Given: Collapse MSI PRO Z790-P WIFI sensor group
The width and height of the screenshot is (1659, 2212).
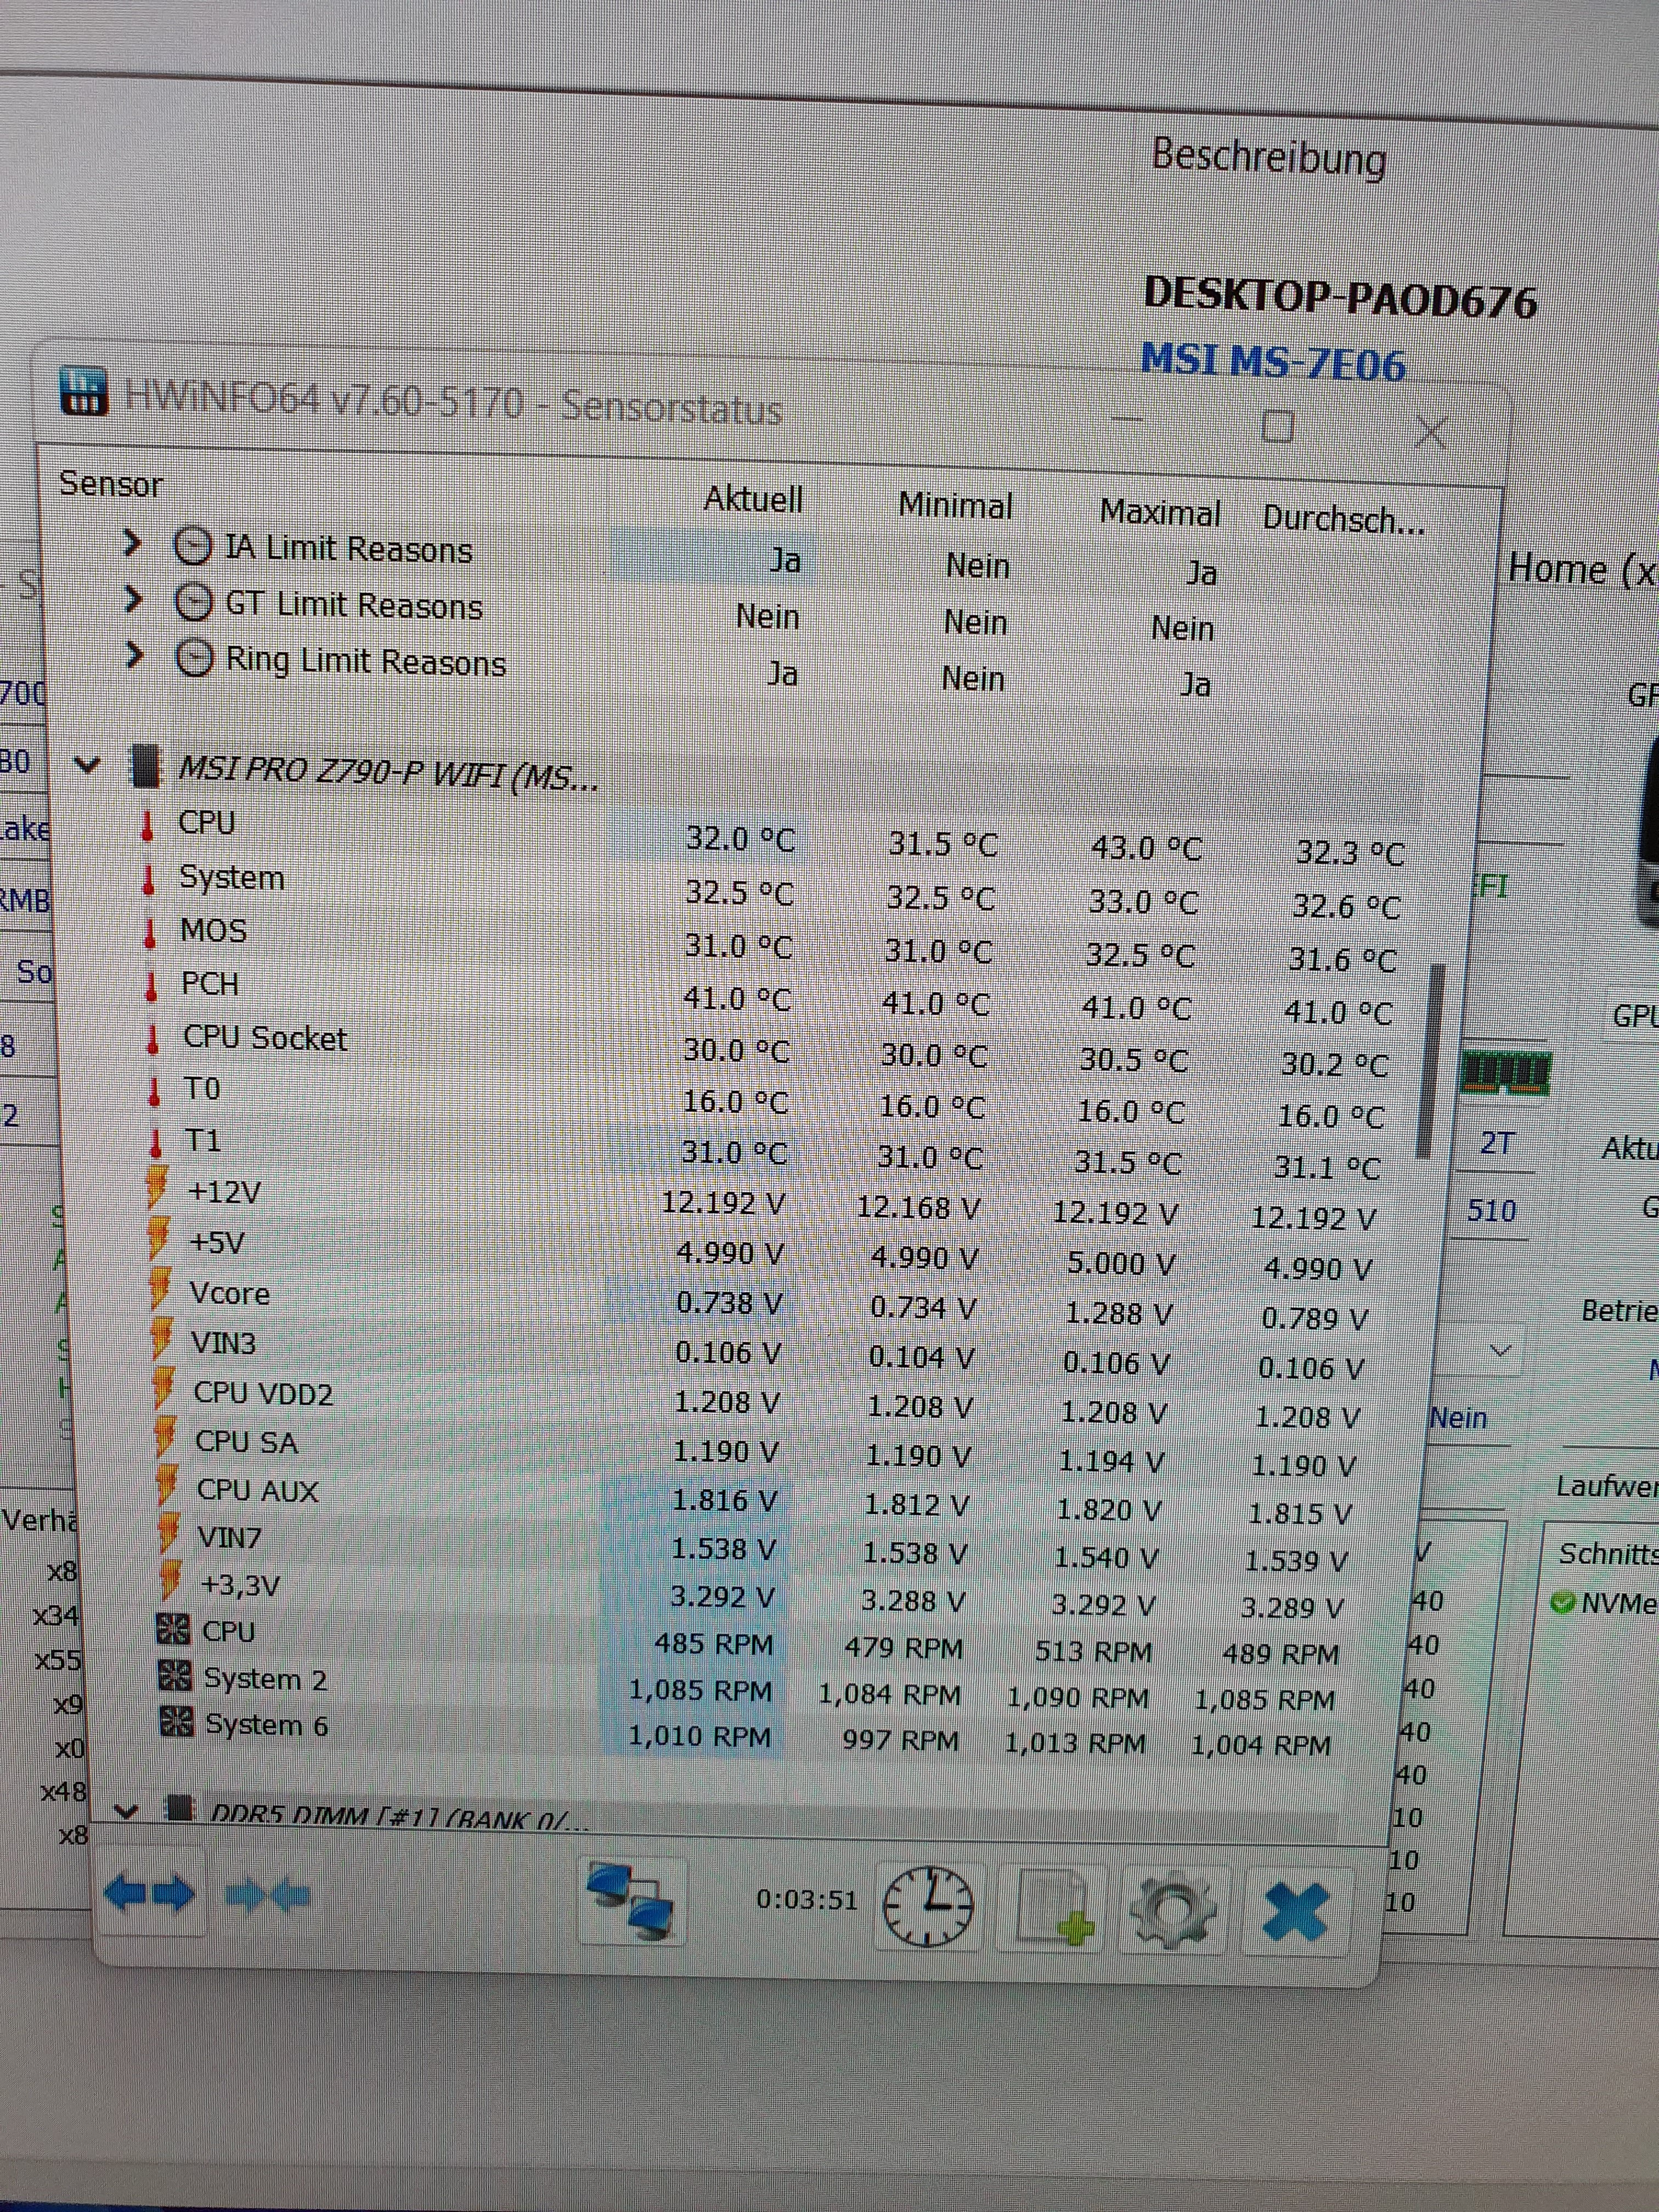Looking at the screenshot, I should click(88, 765).
